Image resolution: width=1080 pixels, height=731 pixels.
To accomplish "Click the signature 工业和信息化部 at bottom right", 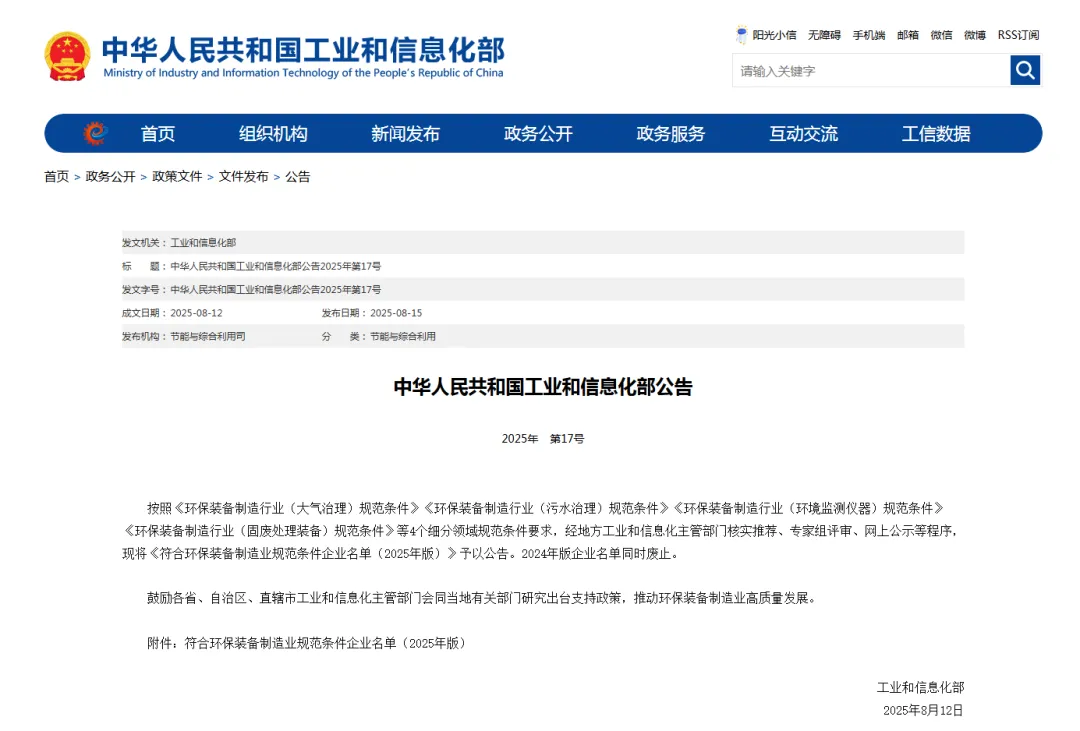I will tap(920, 687).
